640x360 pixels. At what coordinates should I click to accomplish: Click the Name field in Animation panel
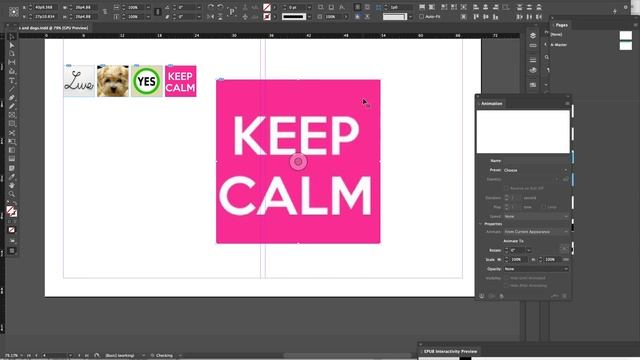[x=535, y=161]
